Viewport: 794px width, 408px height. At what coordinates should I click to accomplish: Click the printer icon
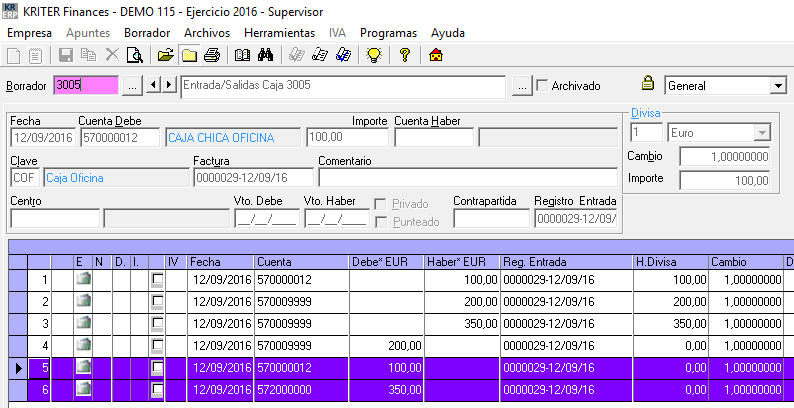tap(212, 55)
